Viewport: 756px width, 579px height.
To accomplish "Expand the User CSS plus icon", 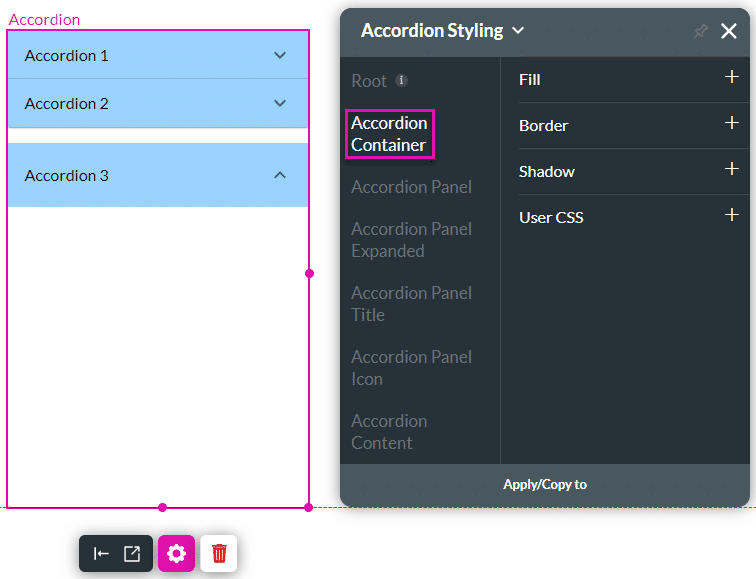I will (731, 215).
